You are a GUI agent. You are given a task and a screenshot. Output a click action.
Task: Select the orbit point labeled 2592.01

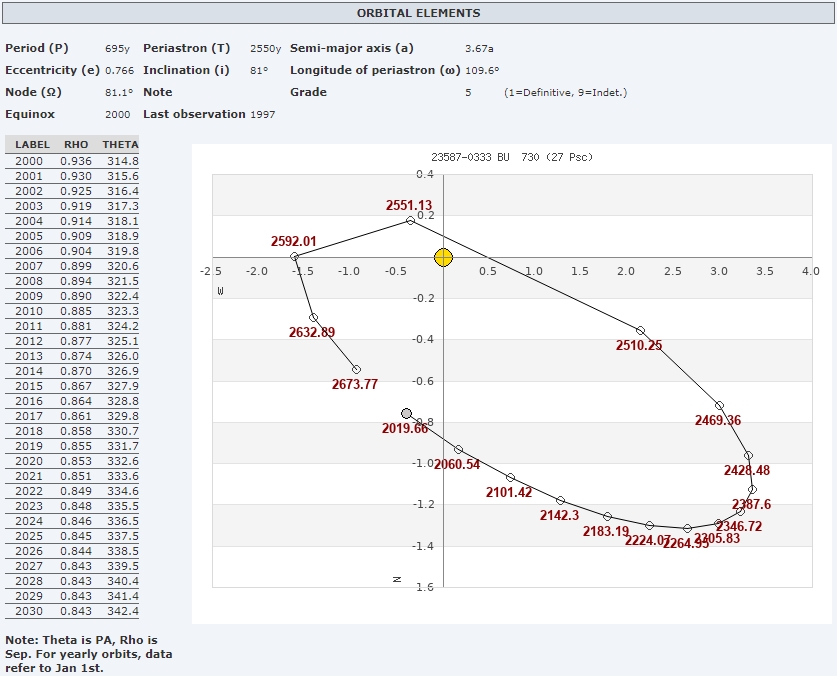pos(295,257)
